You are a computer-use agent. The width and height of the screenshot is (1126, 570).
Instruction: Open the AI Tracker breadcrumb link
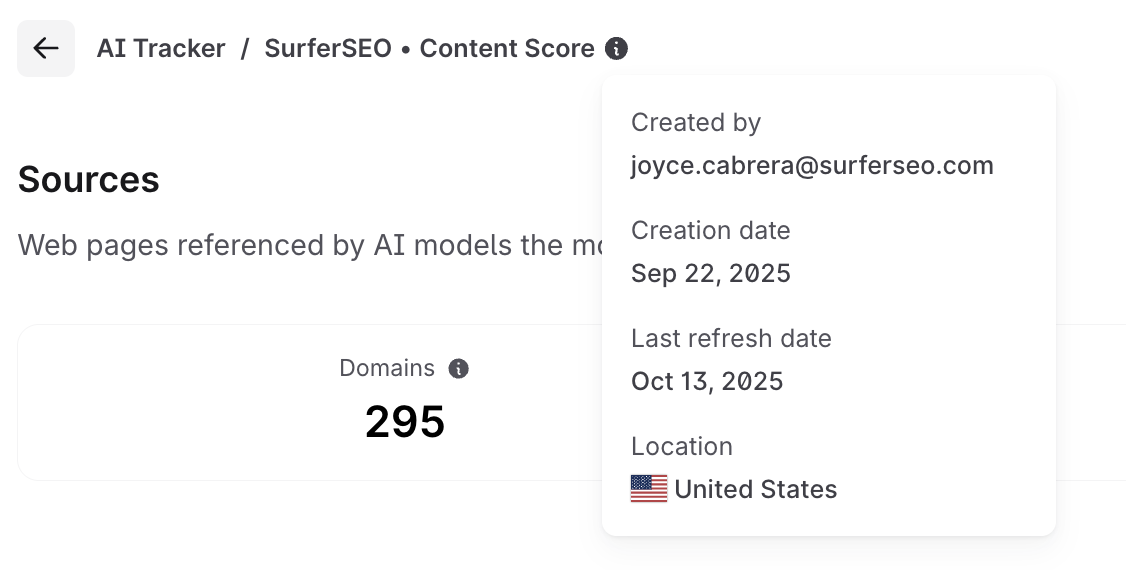(161, 48)
